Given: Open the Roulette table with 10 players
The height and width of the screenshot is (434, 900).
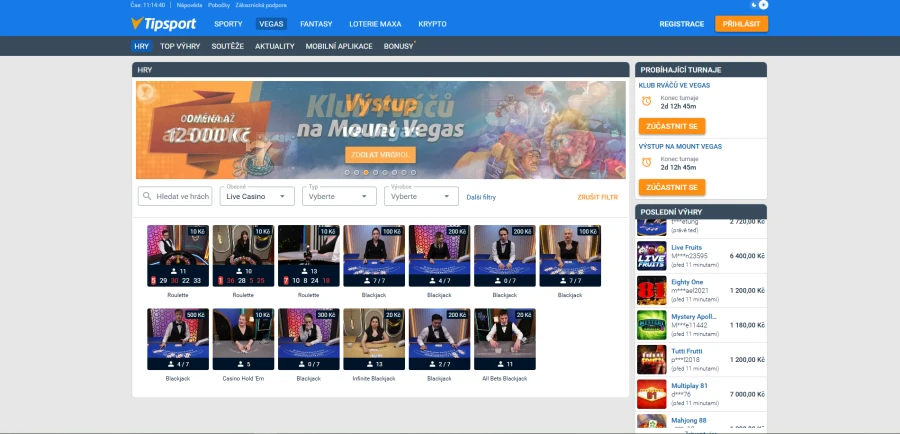Looking at the screenshot, I should pos(243,256).
